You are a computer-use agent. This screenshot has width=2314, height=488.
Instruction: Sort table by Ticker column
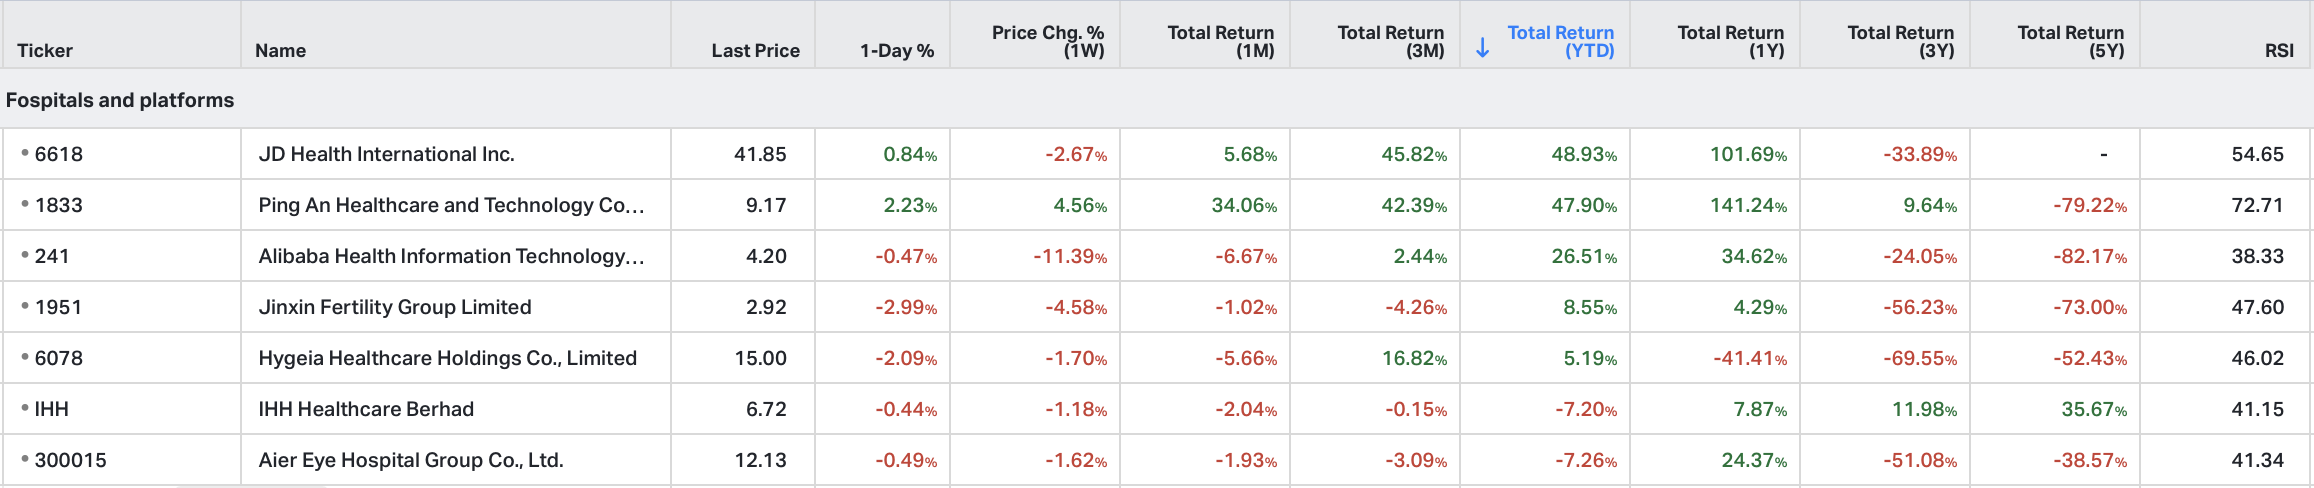coord(45,50)
